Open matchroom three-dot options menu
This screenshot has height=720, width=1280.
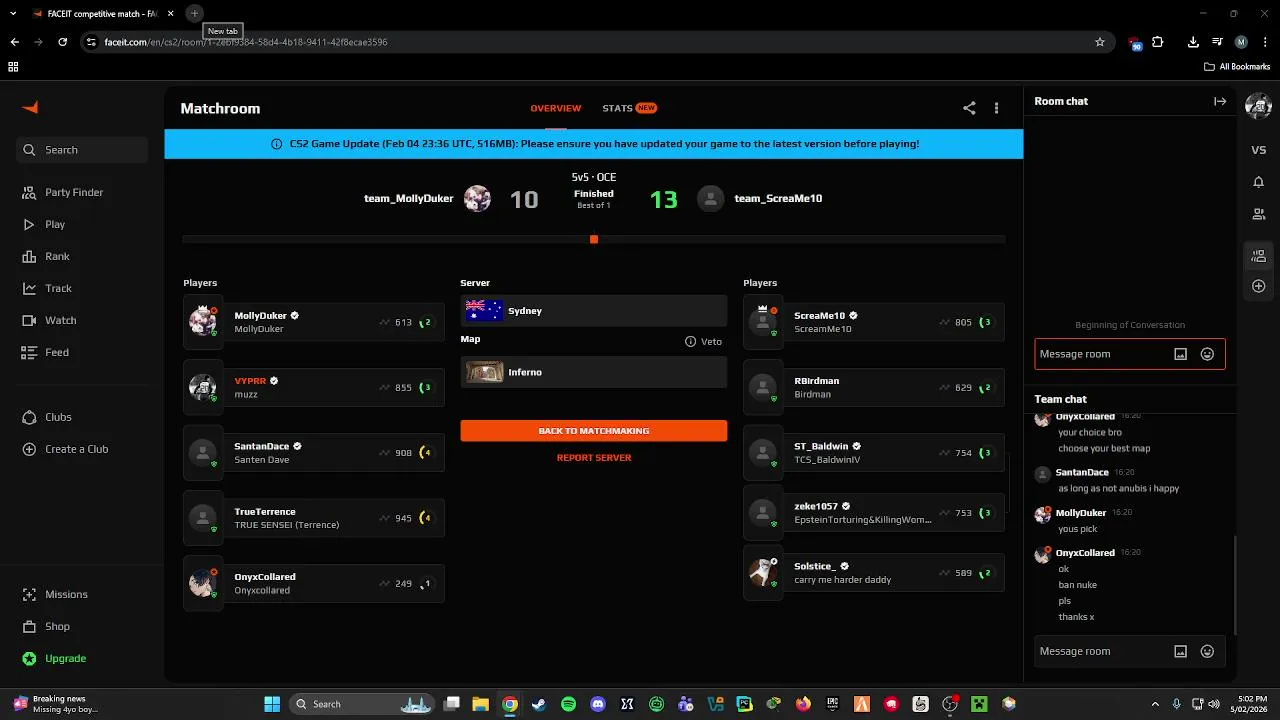996,108
